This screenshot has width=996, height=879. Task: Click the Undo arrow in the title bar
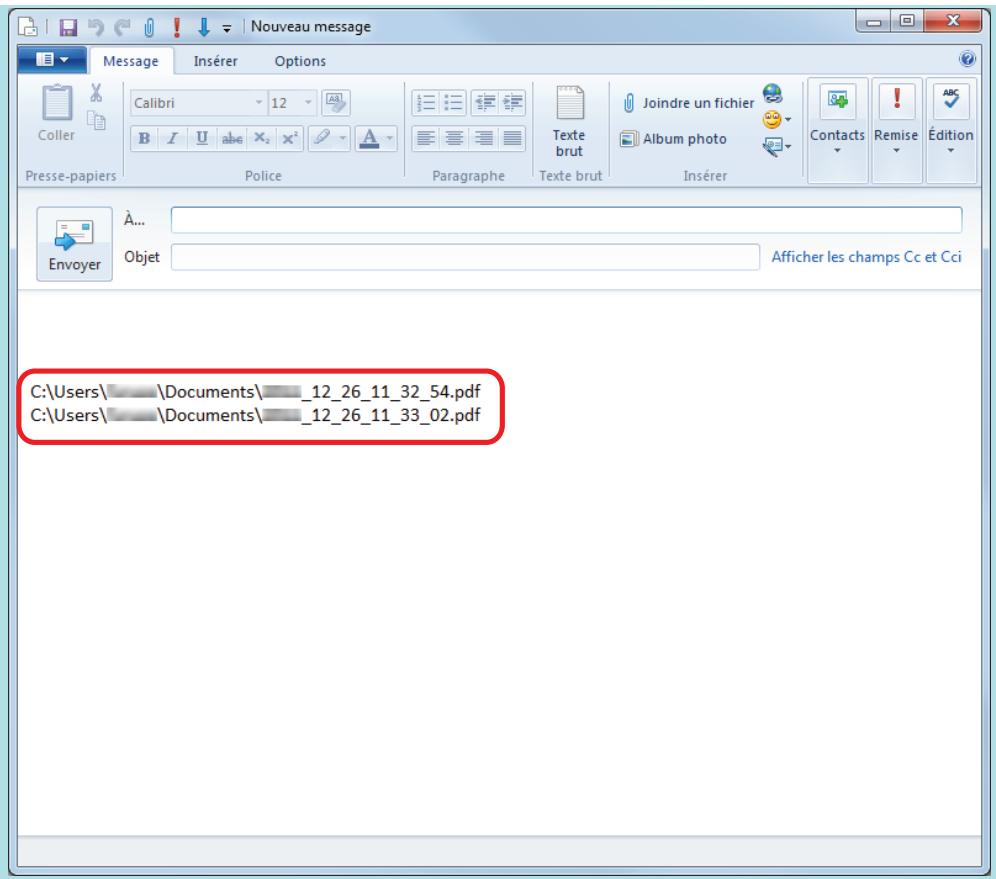(96, 27)
